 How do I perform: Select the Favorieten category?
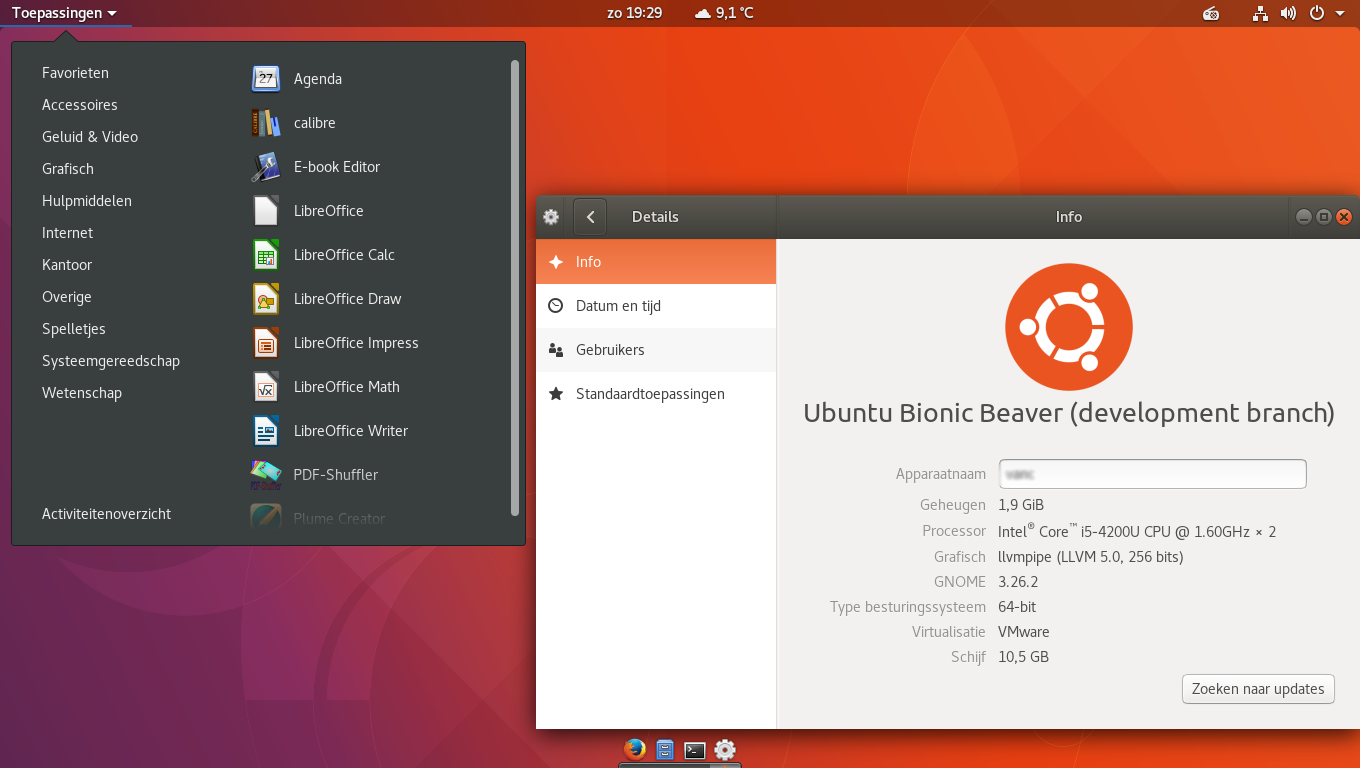pyautogui.click(x=75, y=73)
